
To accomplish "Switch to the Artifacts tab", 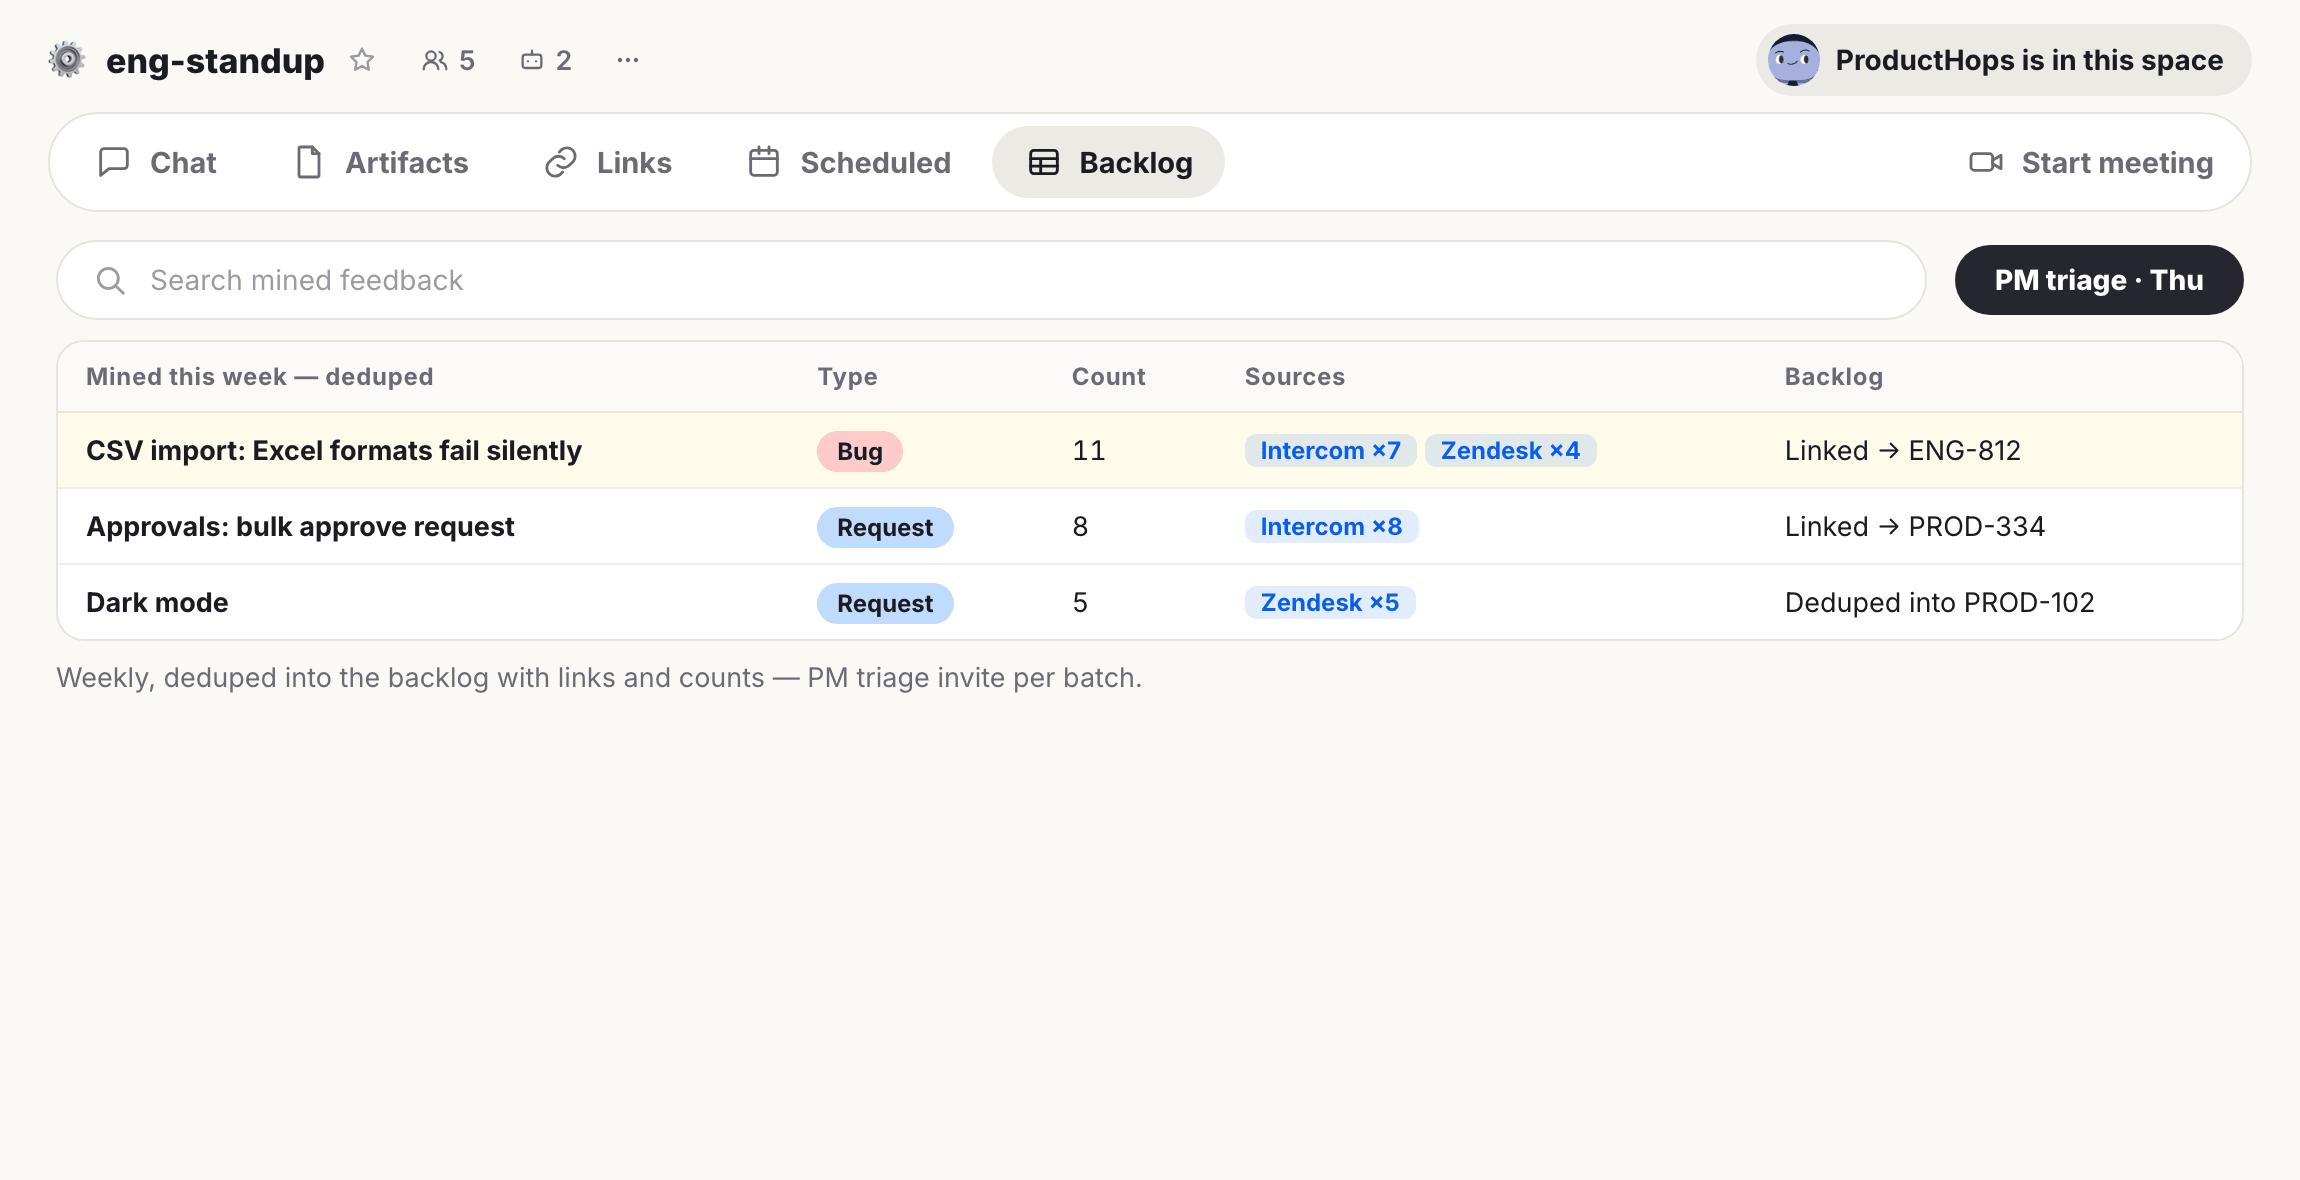I will 382,162.
